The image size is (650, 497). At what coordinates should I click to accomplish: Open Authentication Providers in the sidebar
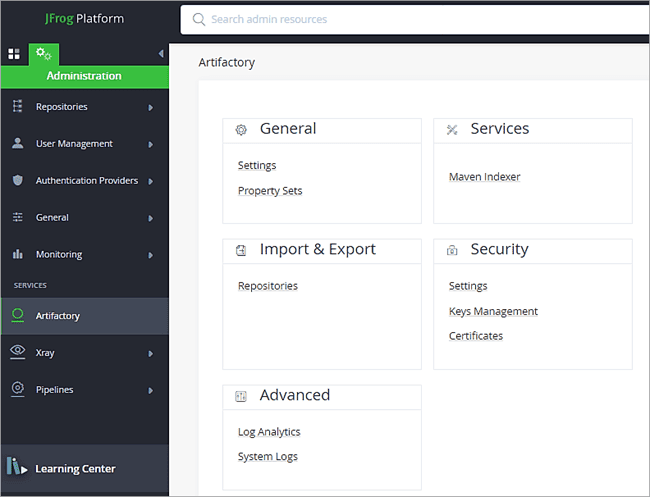(85, 180)
